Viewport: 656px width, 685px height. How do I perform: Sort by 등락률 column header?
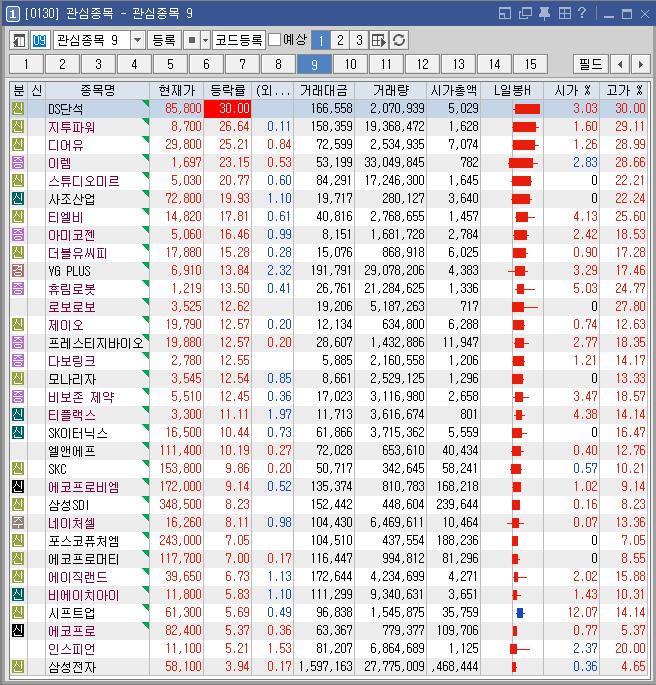click(x=228, y=90)
